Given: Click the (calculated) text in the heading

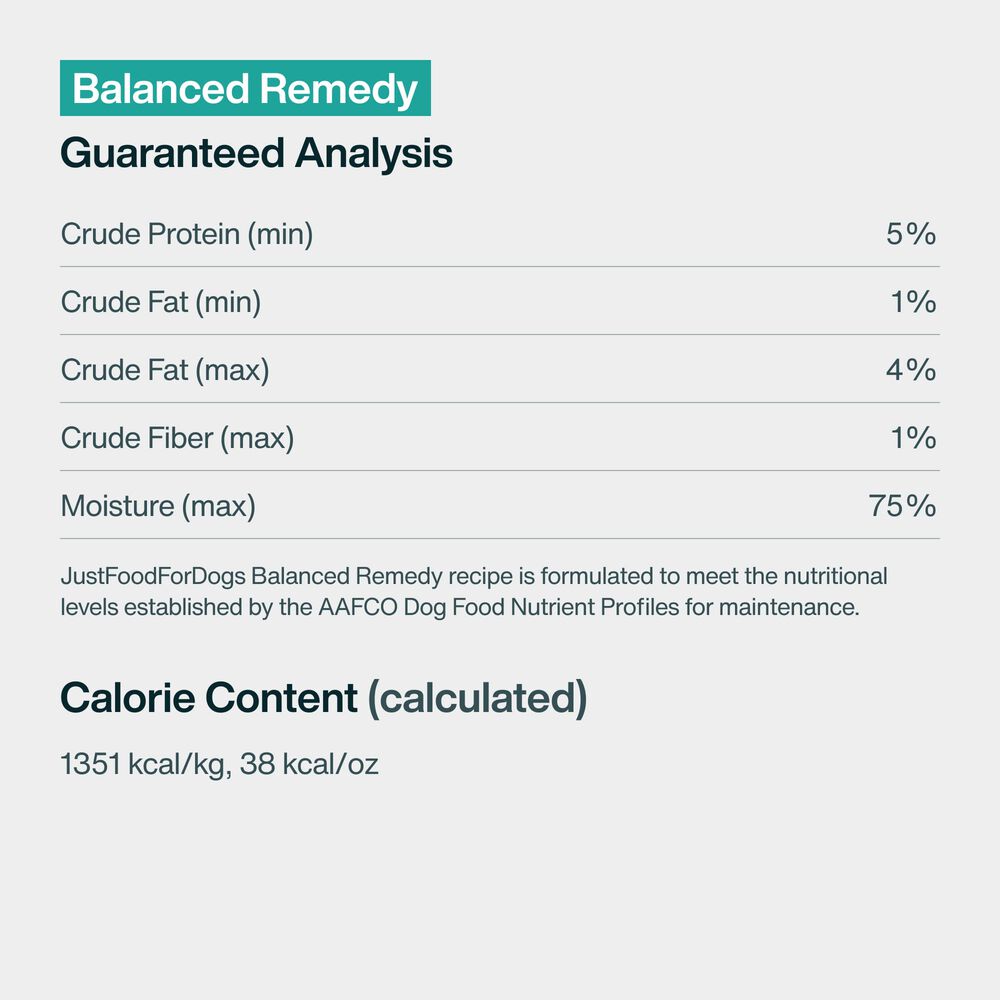Looking at the screenshot, I should pos(477,699).
